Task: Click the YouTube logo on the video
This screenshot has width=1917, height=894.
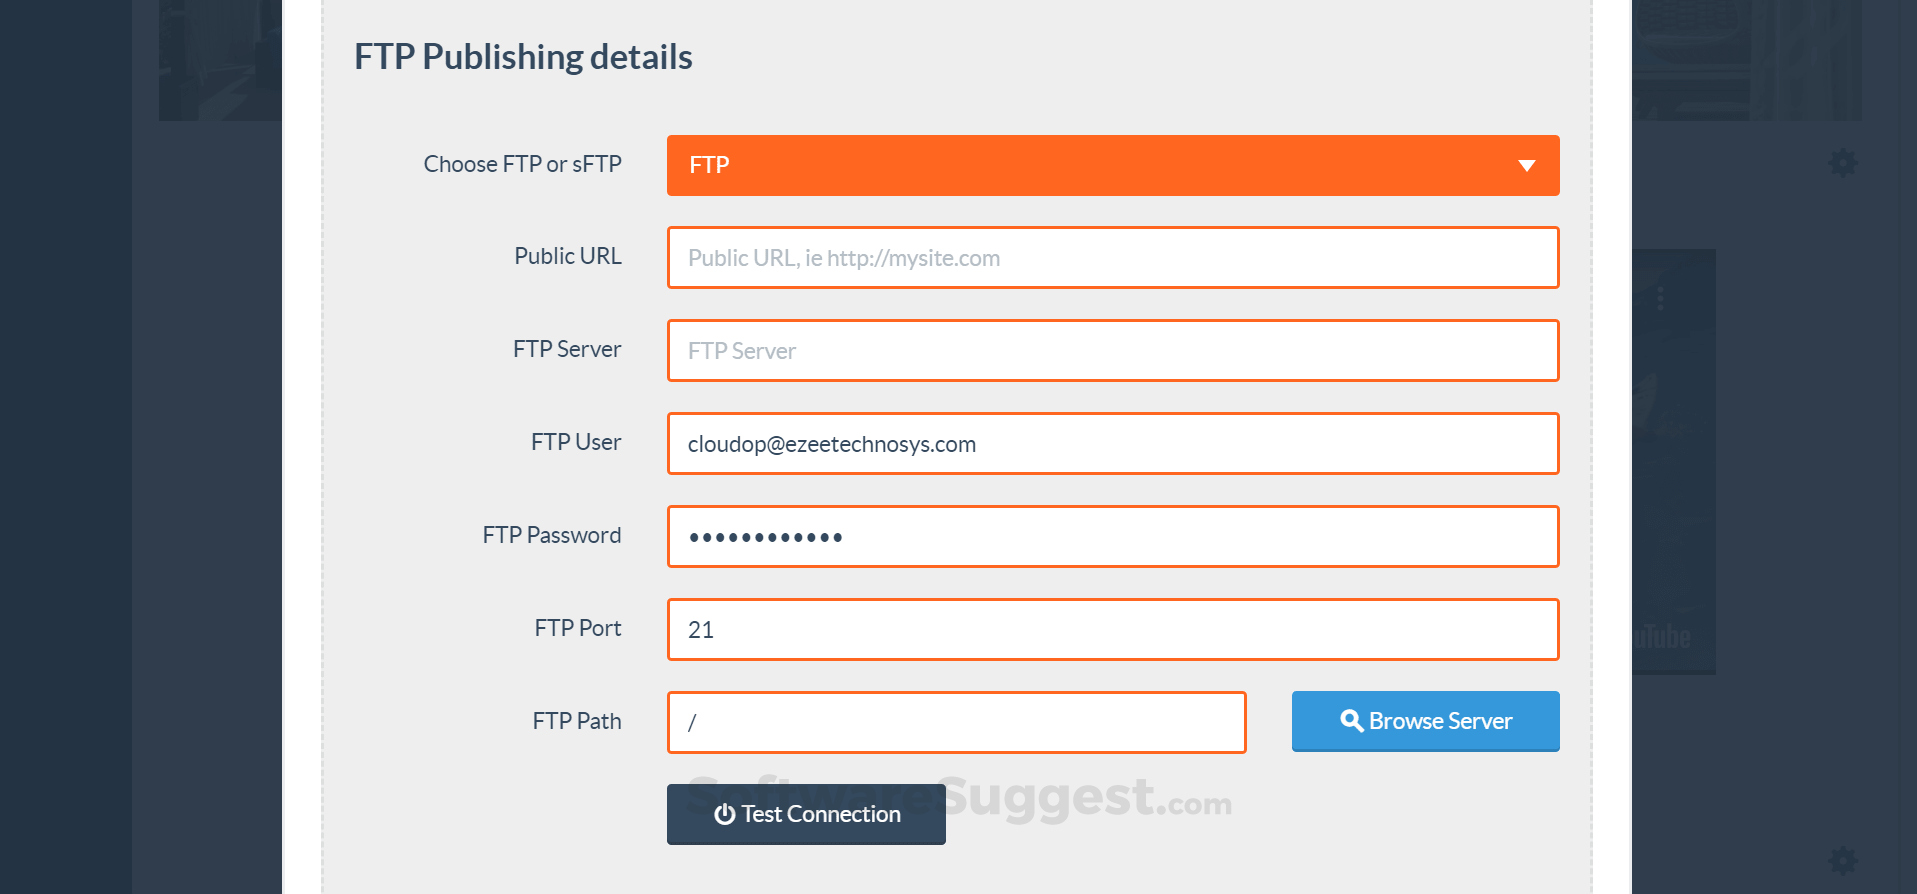Action: [x=1663, y=637]
